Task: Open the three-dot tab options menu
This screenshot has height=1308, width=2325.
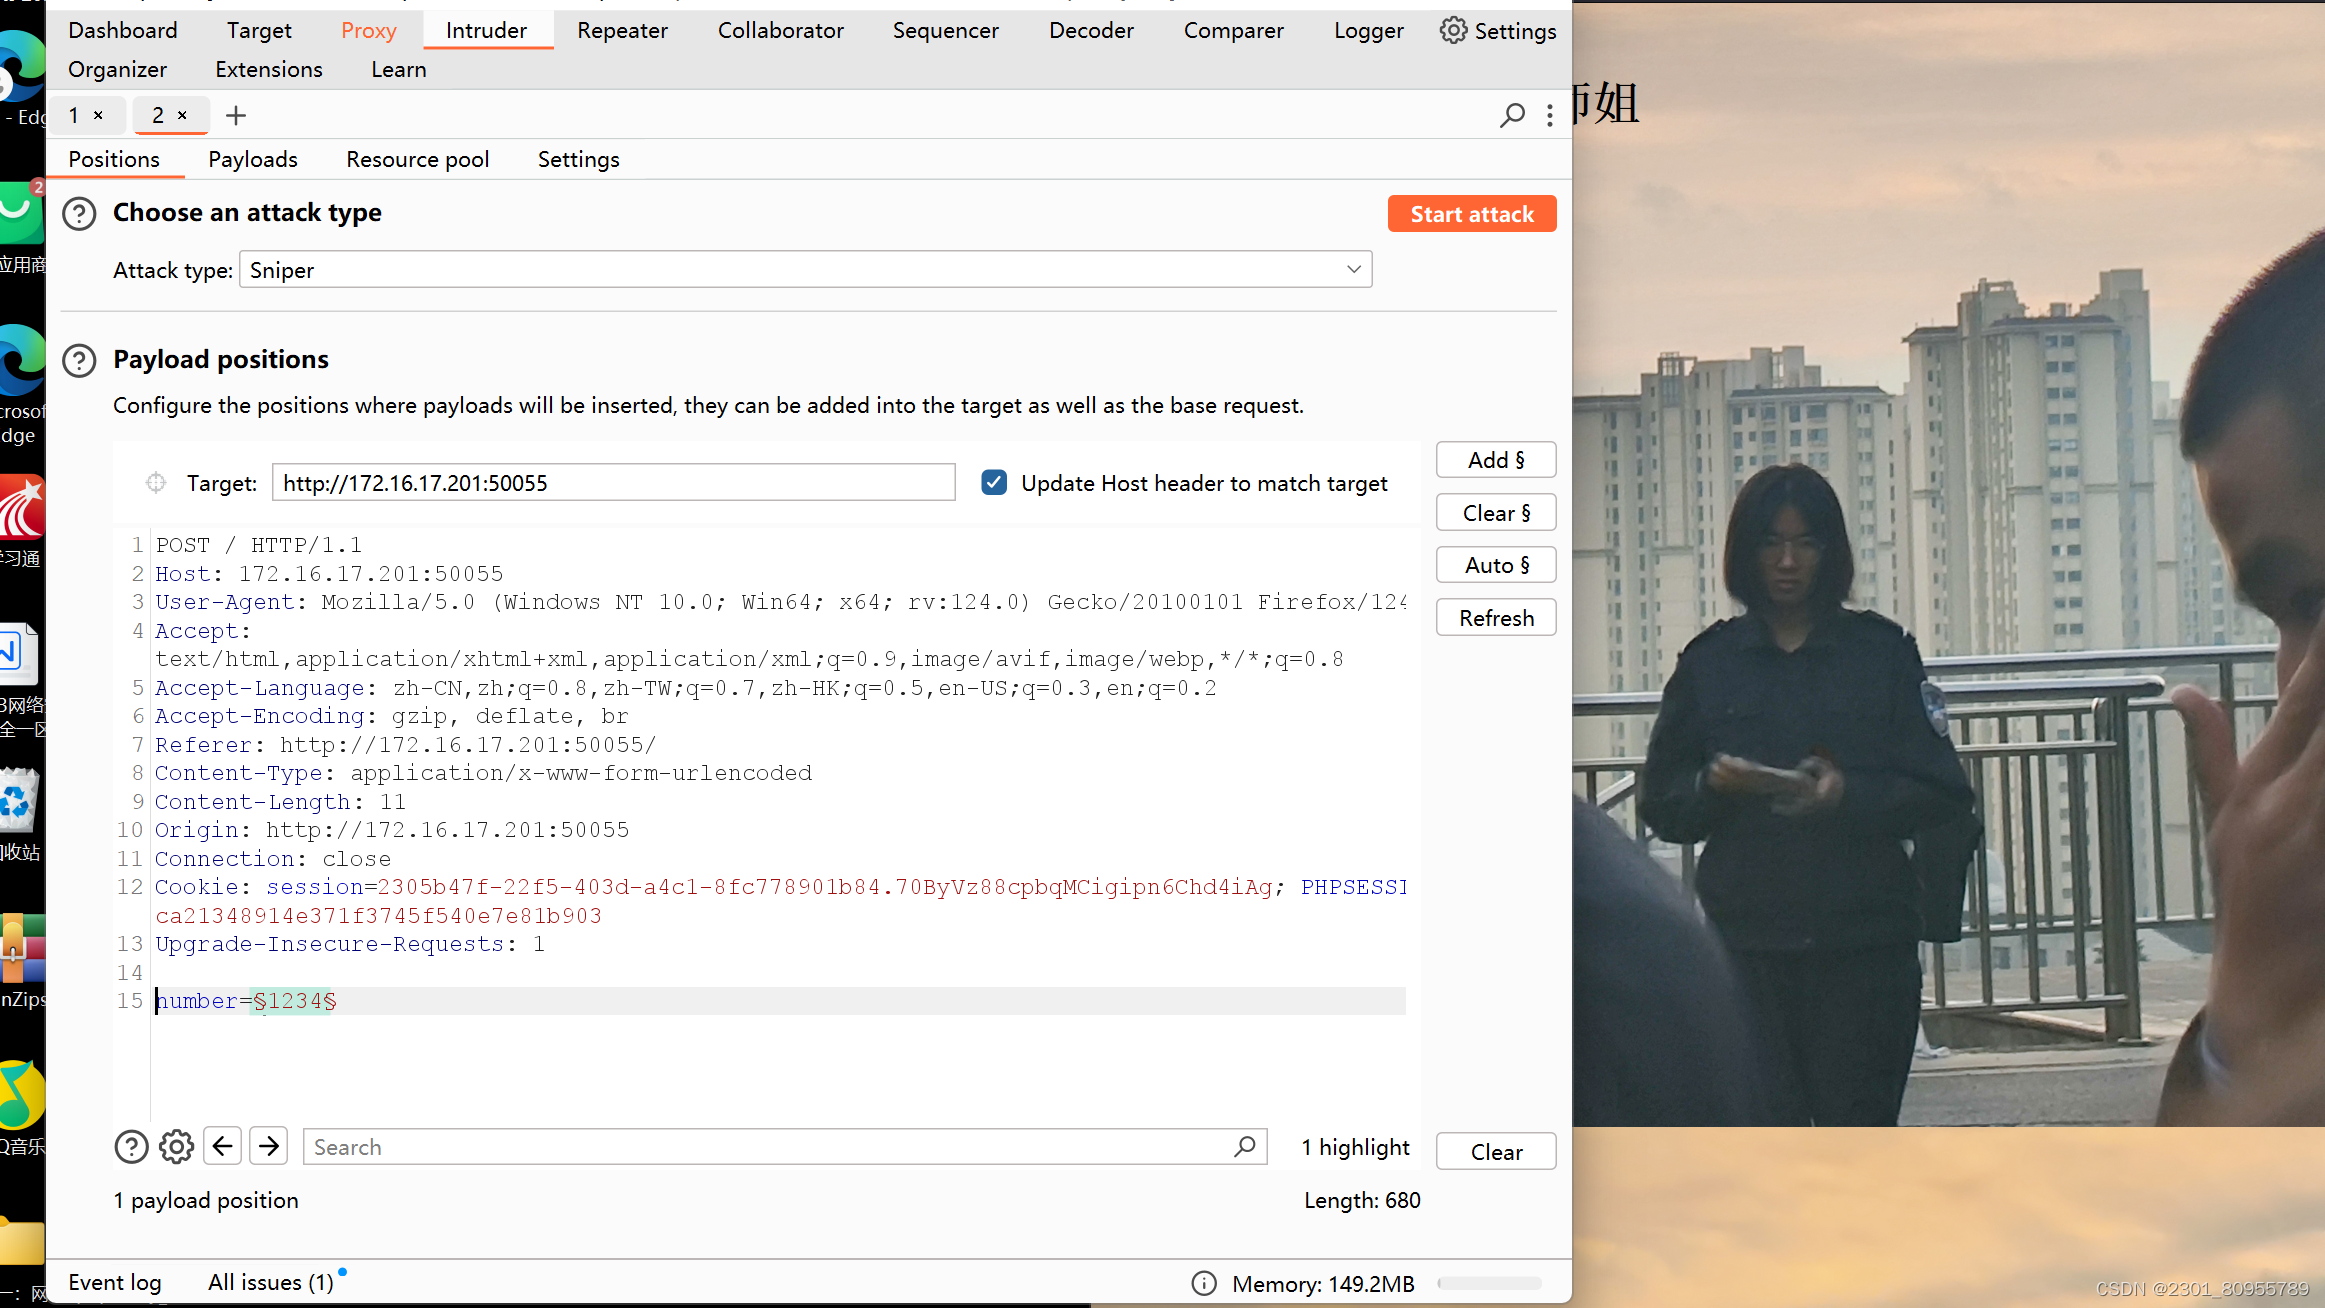Action: 1550,115
